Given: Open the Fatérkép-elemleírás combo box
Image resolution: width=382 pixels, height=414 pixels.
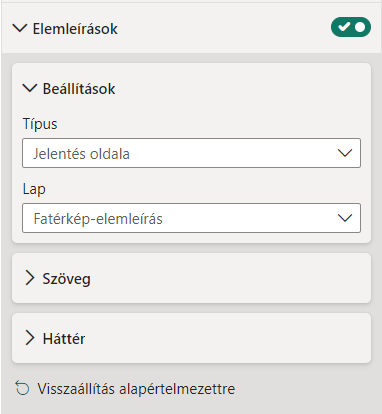Looking at the screenshot, I should click(191, 218).
